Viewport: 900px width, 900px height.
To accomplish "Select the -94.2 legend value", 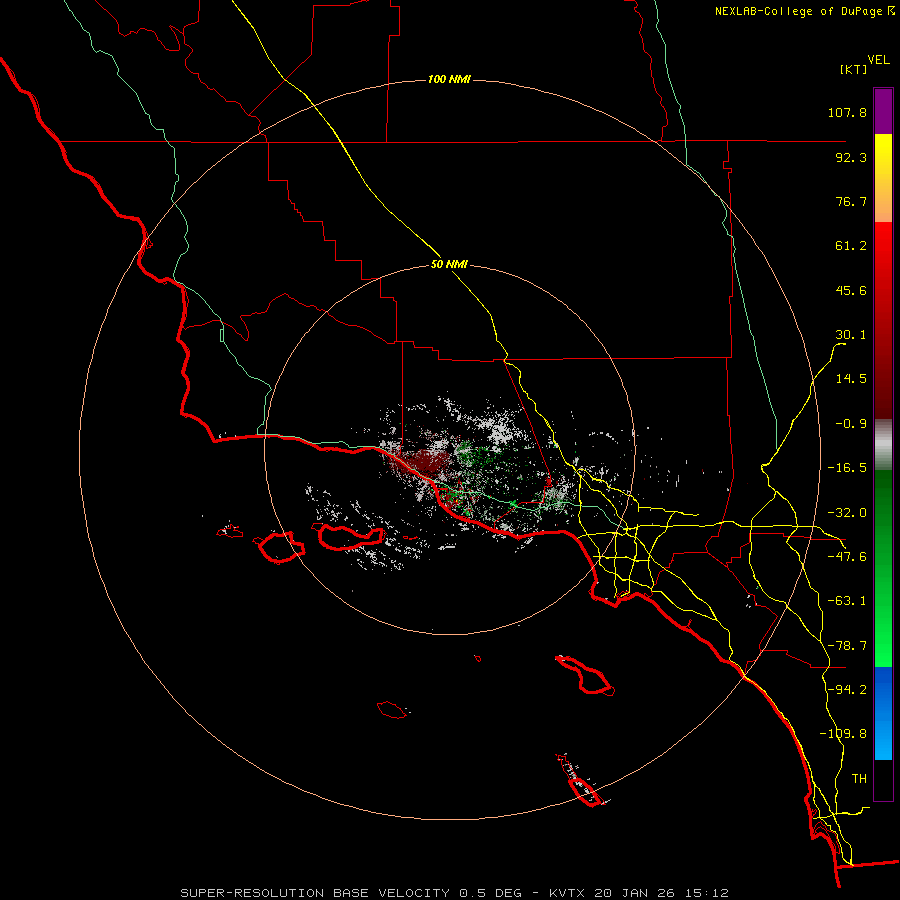I will pyautogui.click(x=847, y=689).
